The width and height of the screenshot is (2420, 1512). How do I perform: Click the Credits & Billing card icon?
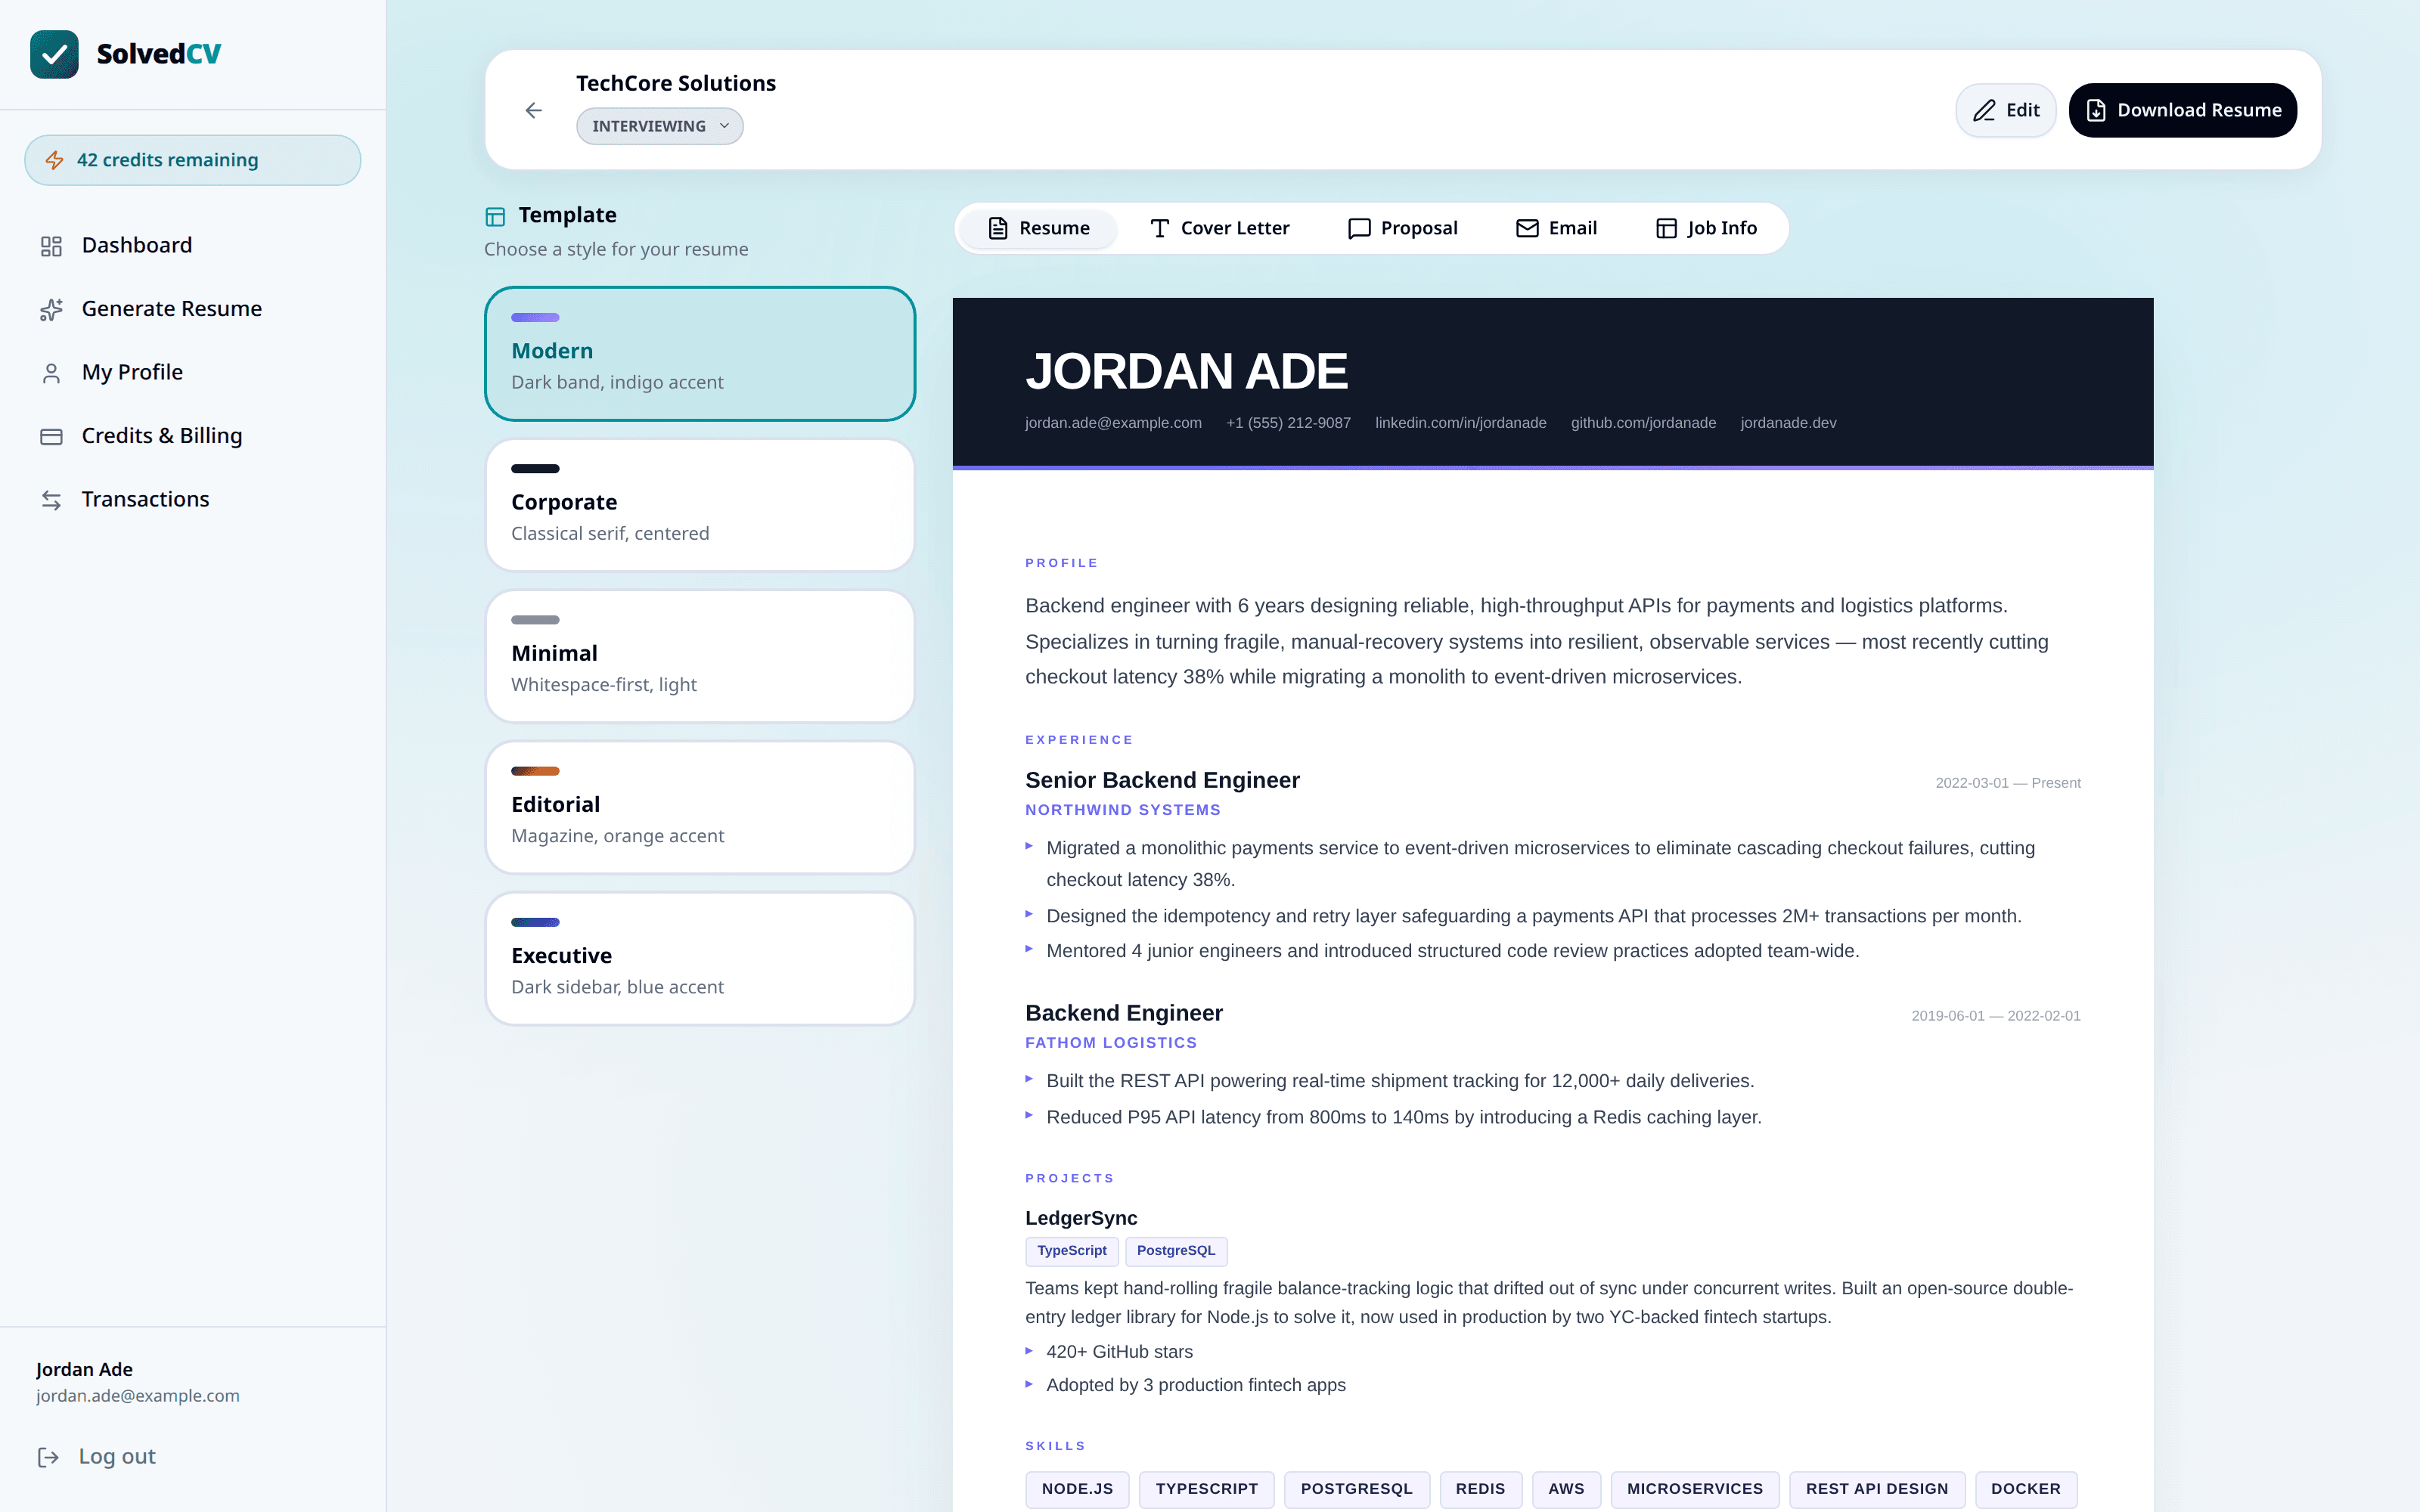point(51,436)
